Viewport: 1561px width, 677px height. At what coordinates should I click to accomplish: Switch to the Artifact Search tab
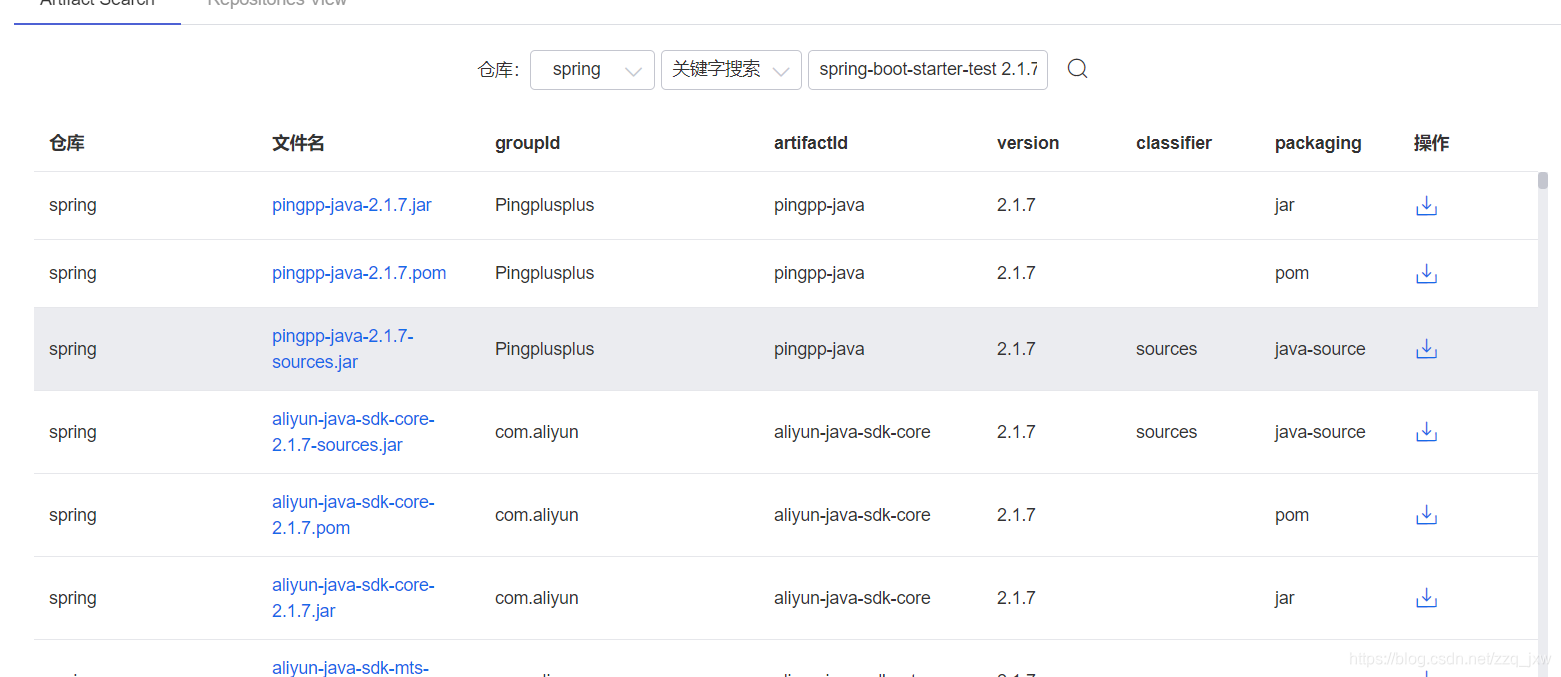[x=97, y=5]
